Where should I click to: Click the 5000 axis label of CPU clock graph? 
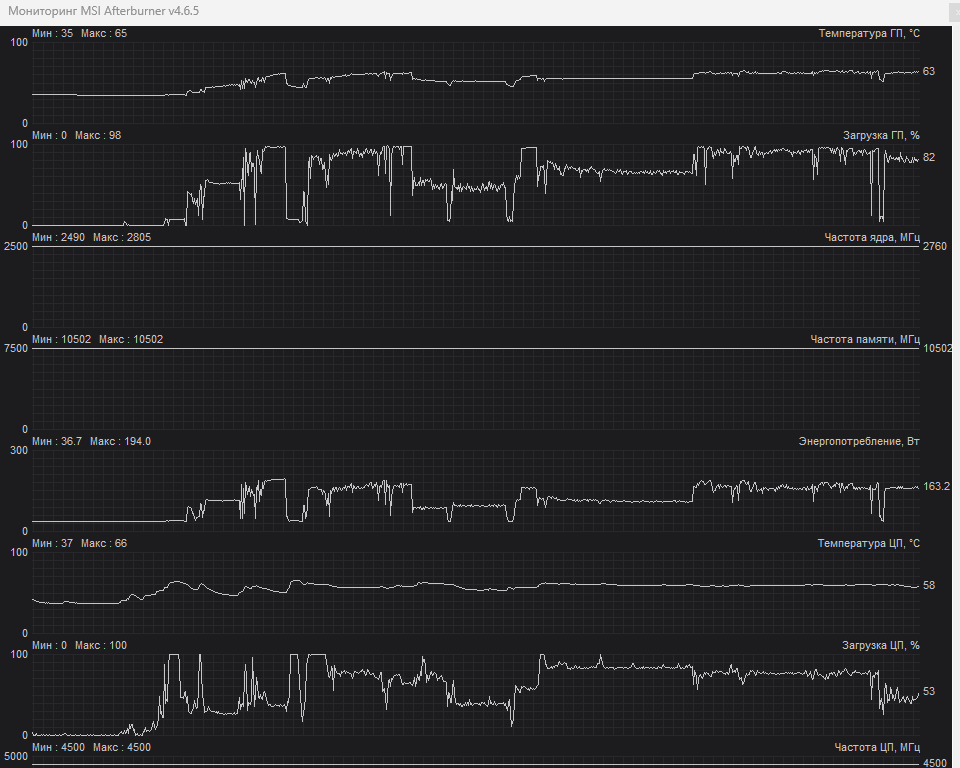[16, 756]
